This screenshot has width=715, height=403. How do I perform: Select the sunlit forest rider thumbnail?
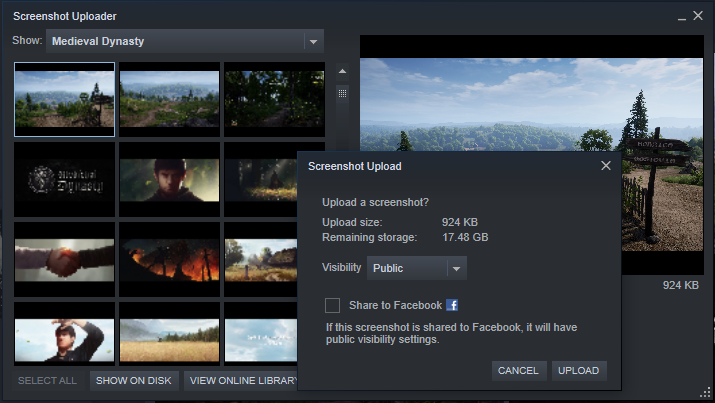coord(261,180)
